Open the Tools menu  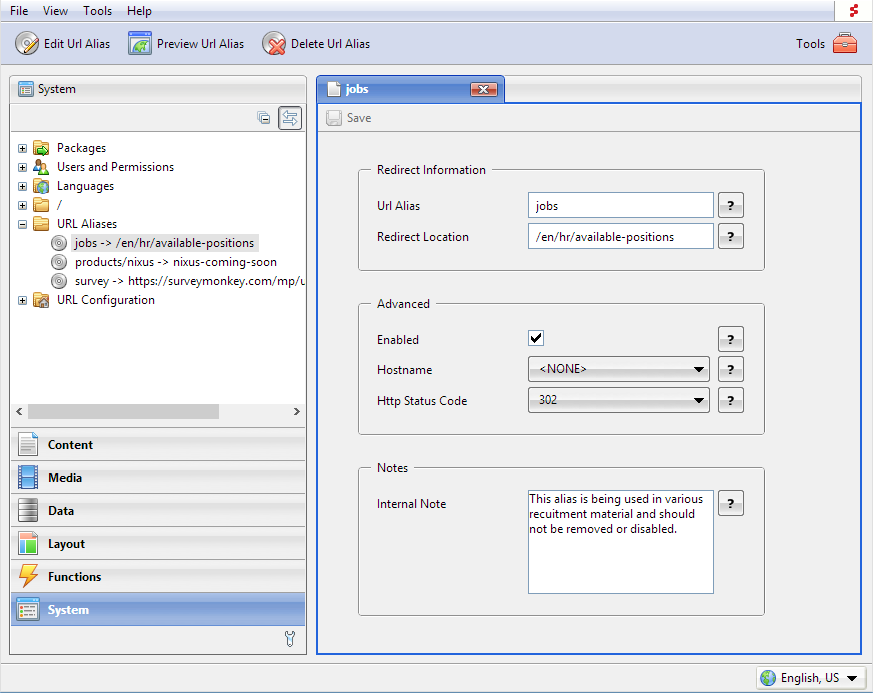tap(98, 11)
